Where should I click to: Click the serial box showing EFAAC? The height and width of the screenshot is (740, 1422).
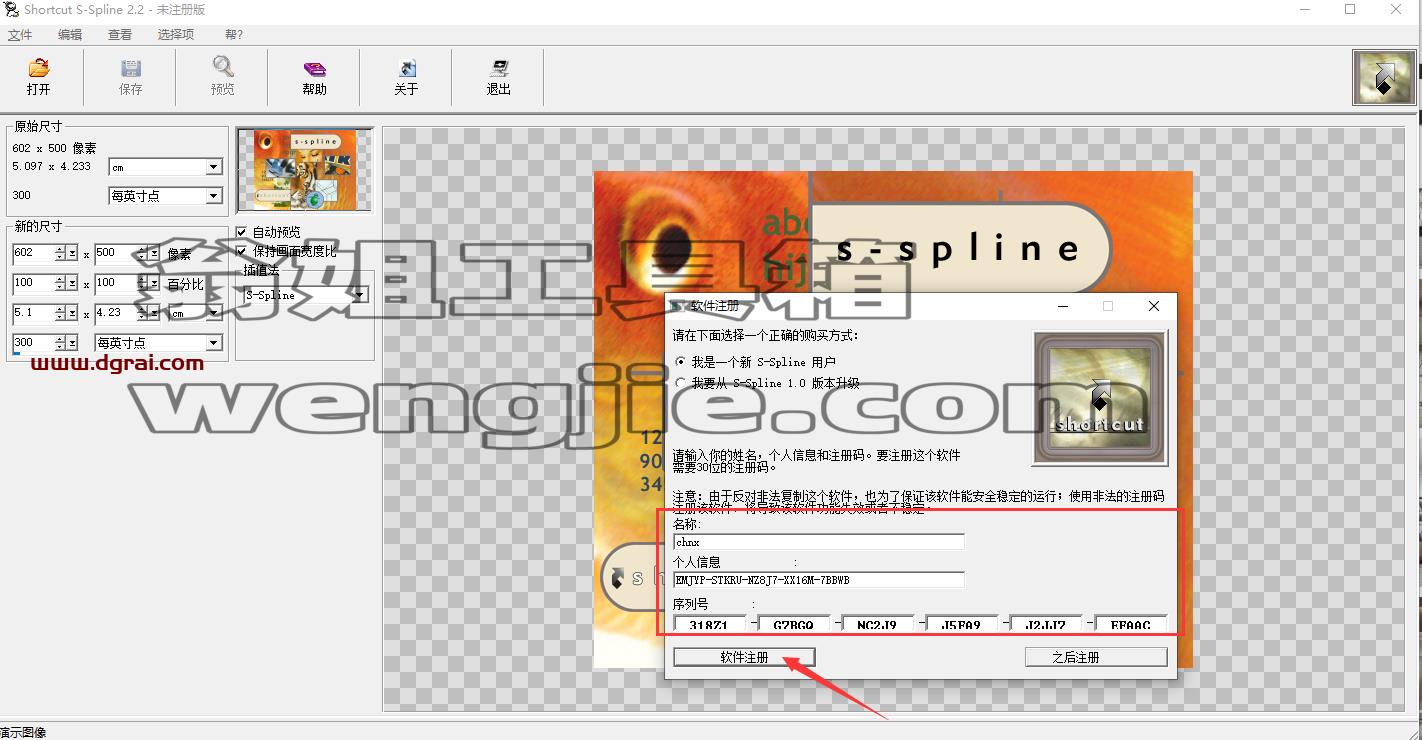(x=1130, y=624)
